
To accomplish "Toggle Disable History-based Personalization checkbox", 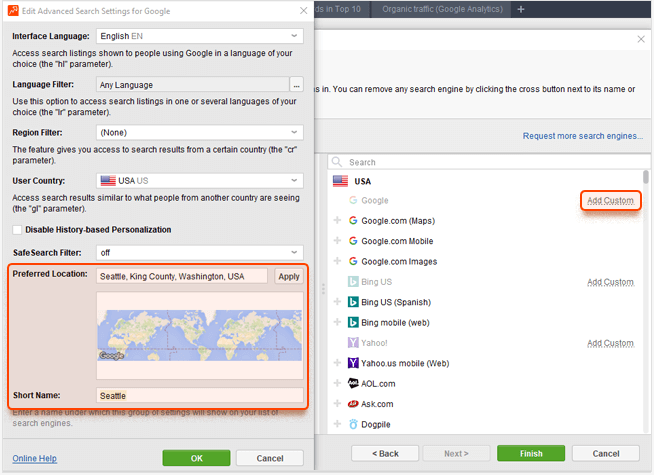I will pos(17,230).
